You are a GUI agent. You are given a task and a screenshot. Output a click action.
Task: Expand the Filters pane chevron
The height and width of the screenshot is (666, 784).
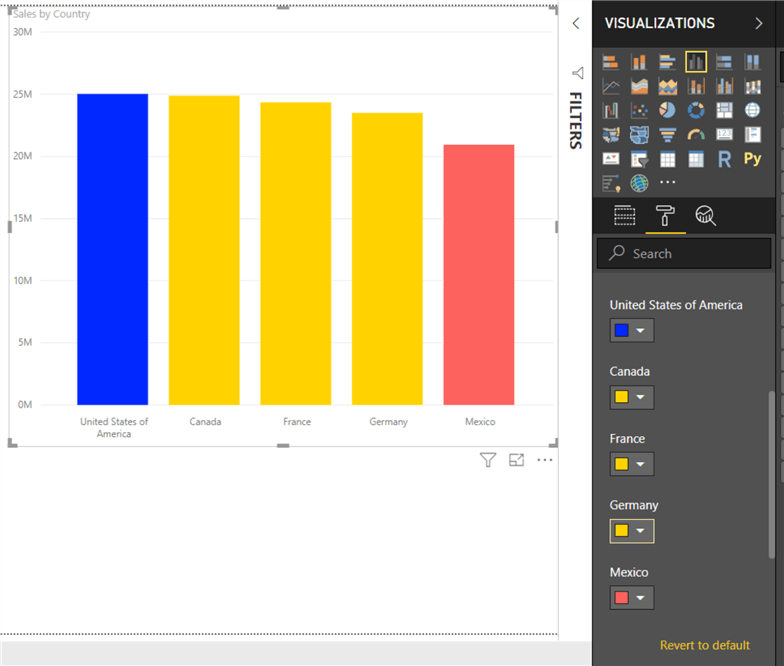(576, 24)
